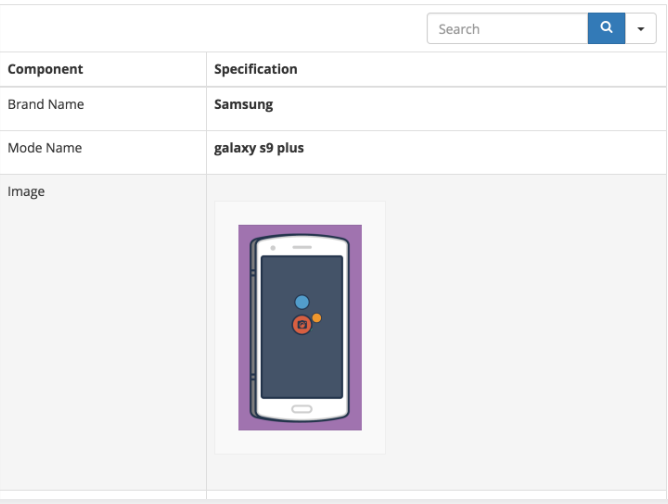Click the Samsung brand value

(243, 104)
